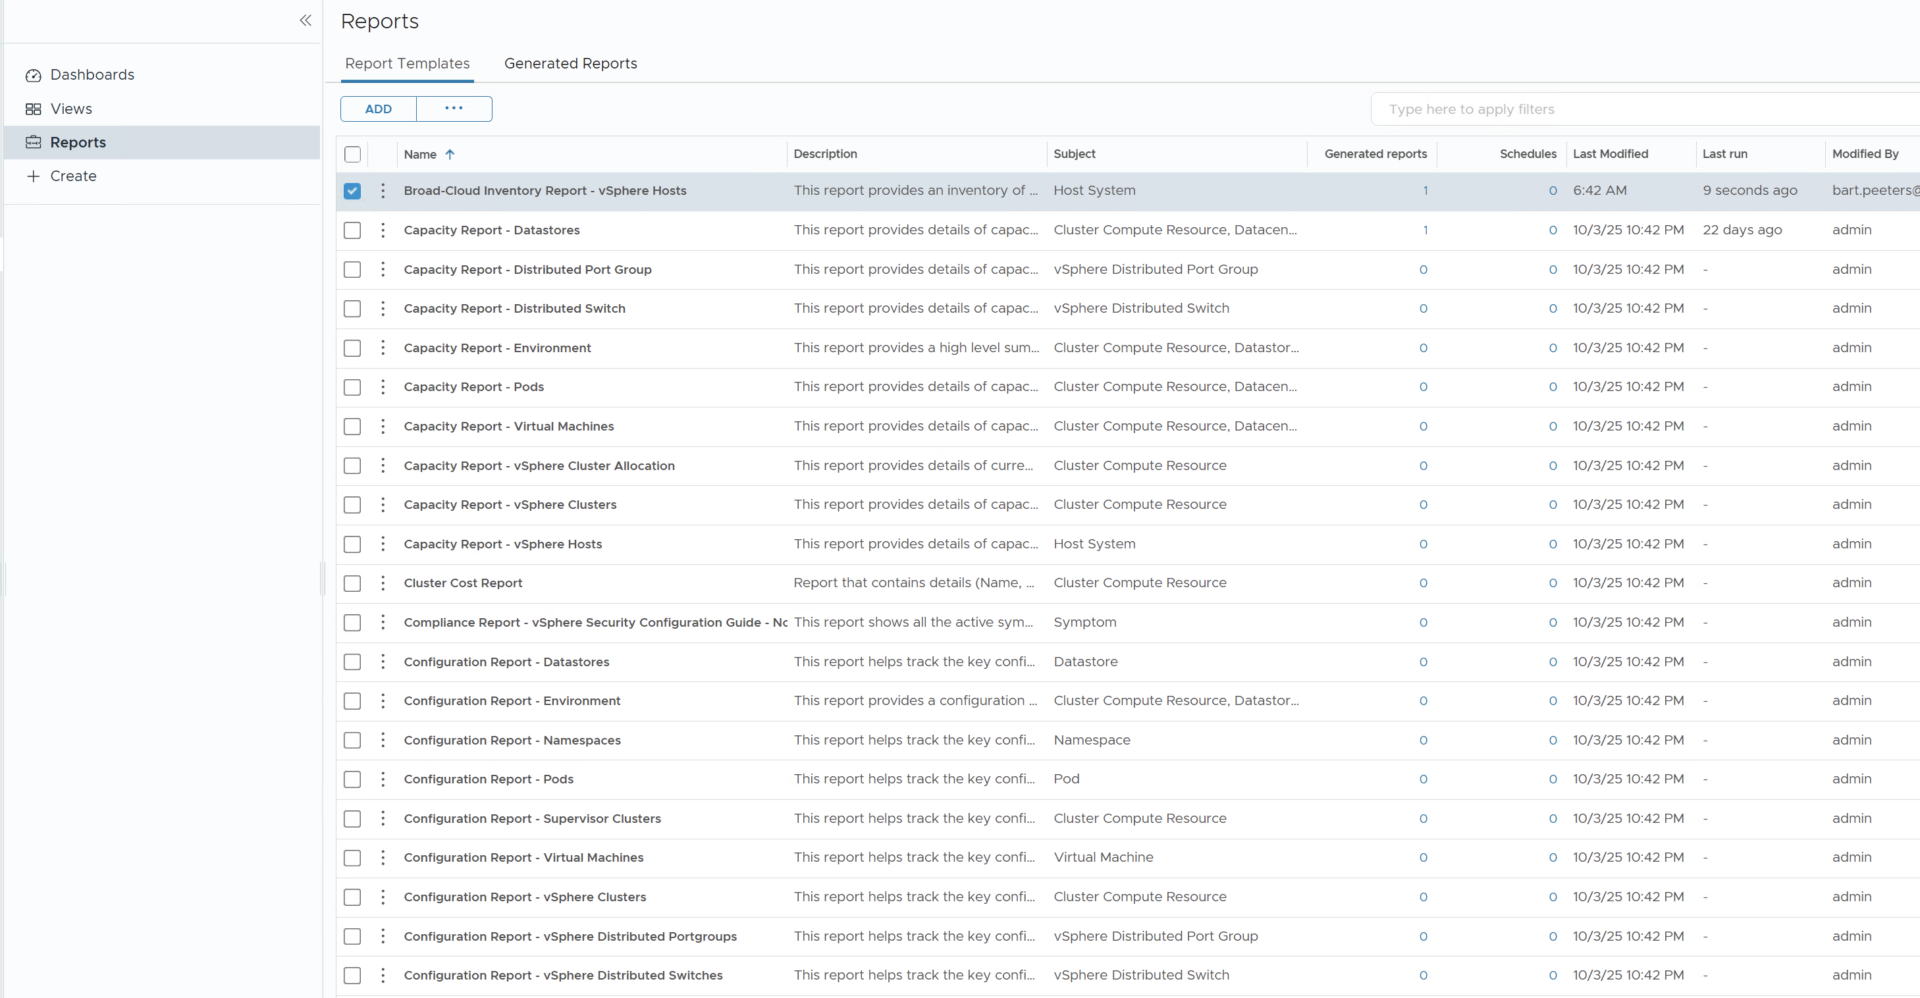Open actions menu for Configuration Report - Pods

pos(383,779)
